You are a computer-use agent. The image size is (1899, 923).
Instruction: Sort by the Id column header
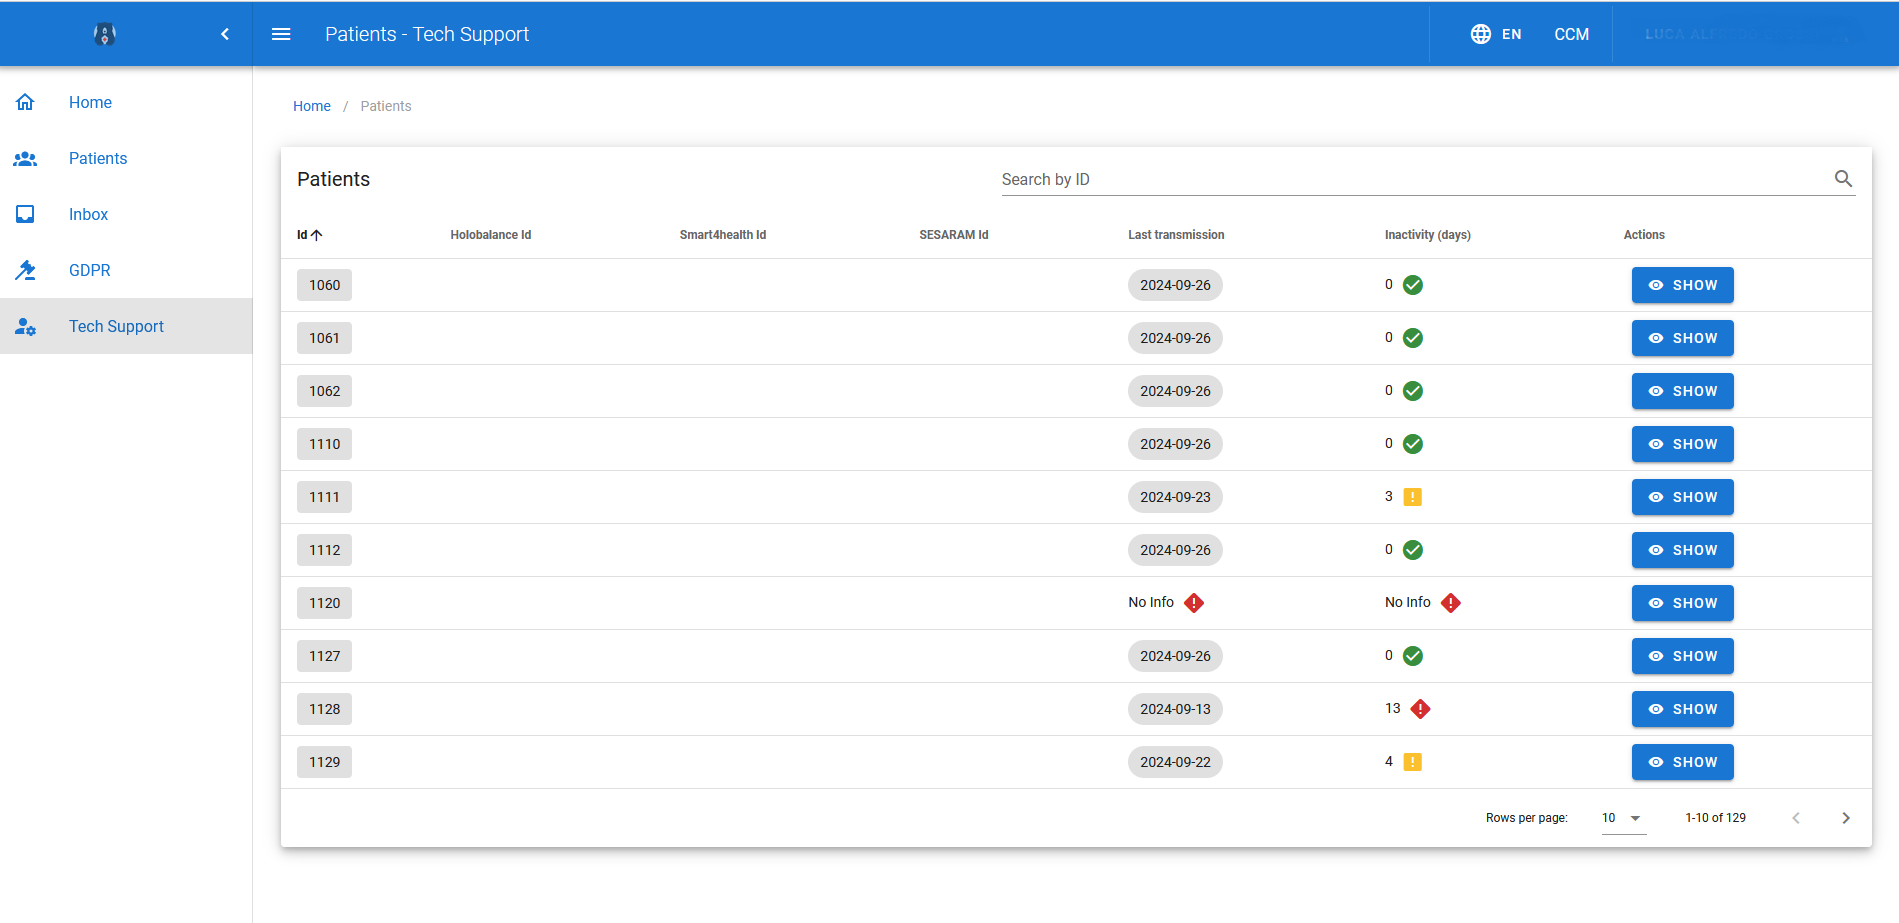pos(302,235)
